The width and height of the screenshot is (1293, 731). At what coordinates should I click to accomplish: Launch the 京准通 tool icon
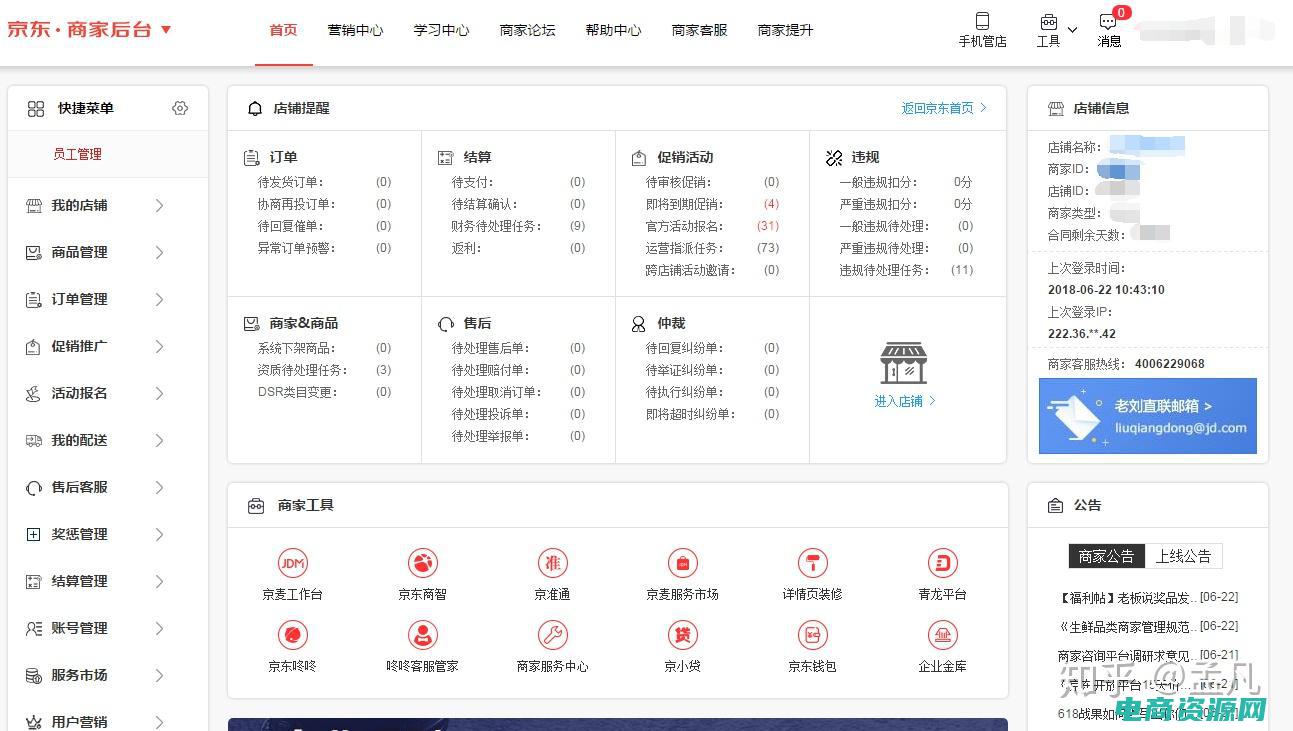[x=552, y=563]
